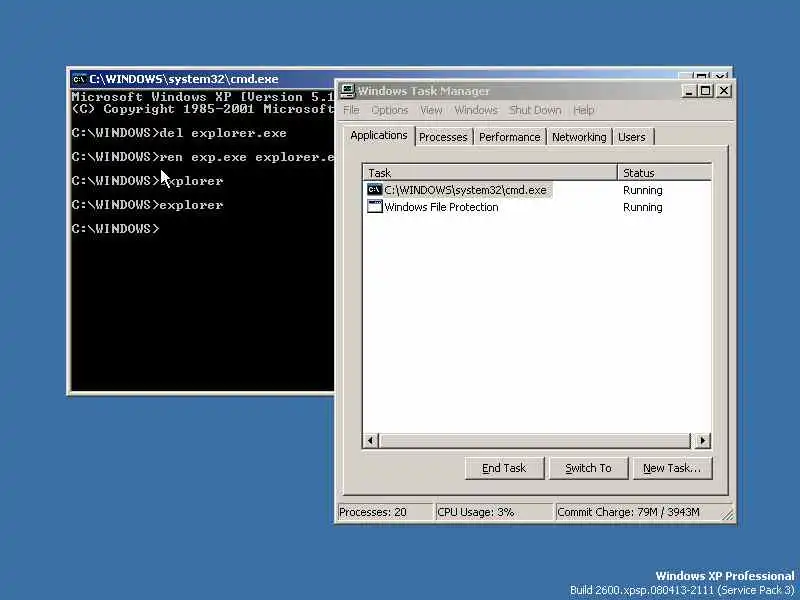The height and width of the screenshot is (600, 800).
Task: Switch to the Applications tab
Action: (379, 136)
